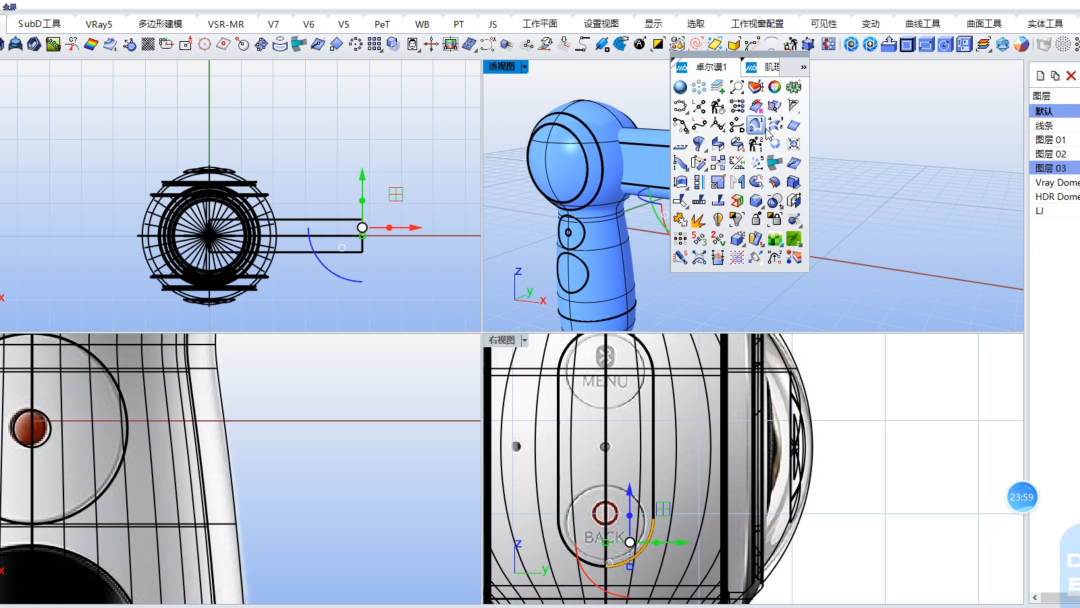Click the puzzle piece icon in palette
Screen dimensions: 1080x608
point(680,220)
